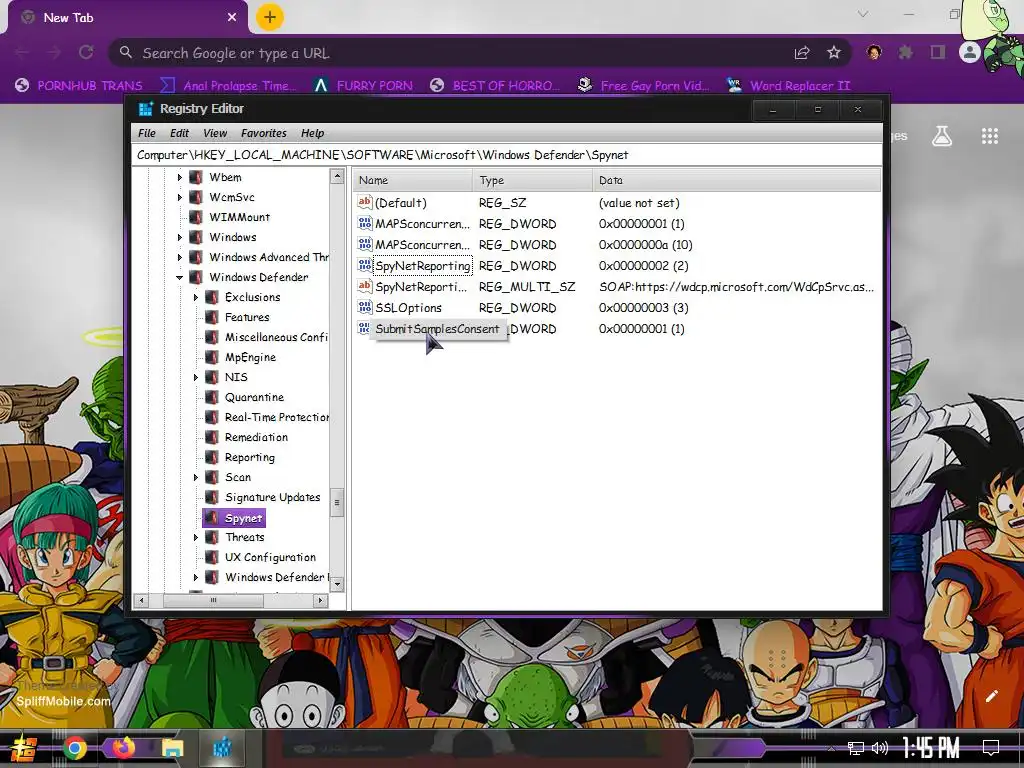Click the (Default) string value icon
The height and width of the screenshot is (768, 1024).
tap(364, 202)
